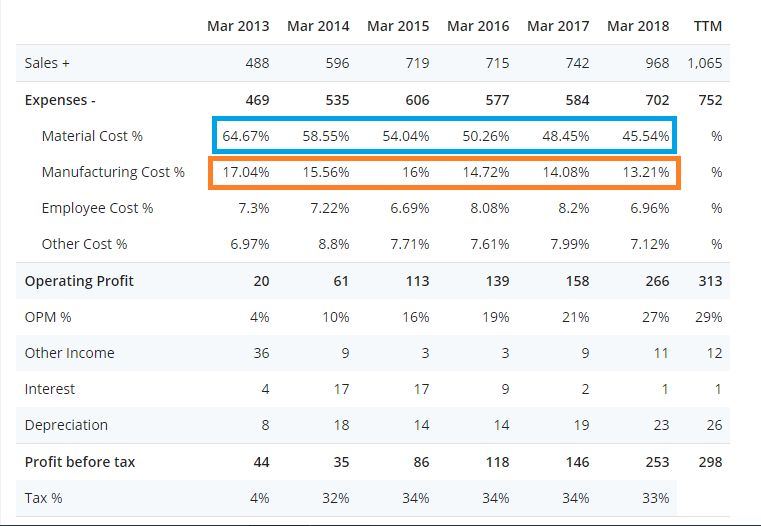Click the Manufacturing Cost % row label
Image resolution: width=761 pixels, height=526 pixels.
[x=113, y=172]
